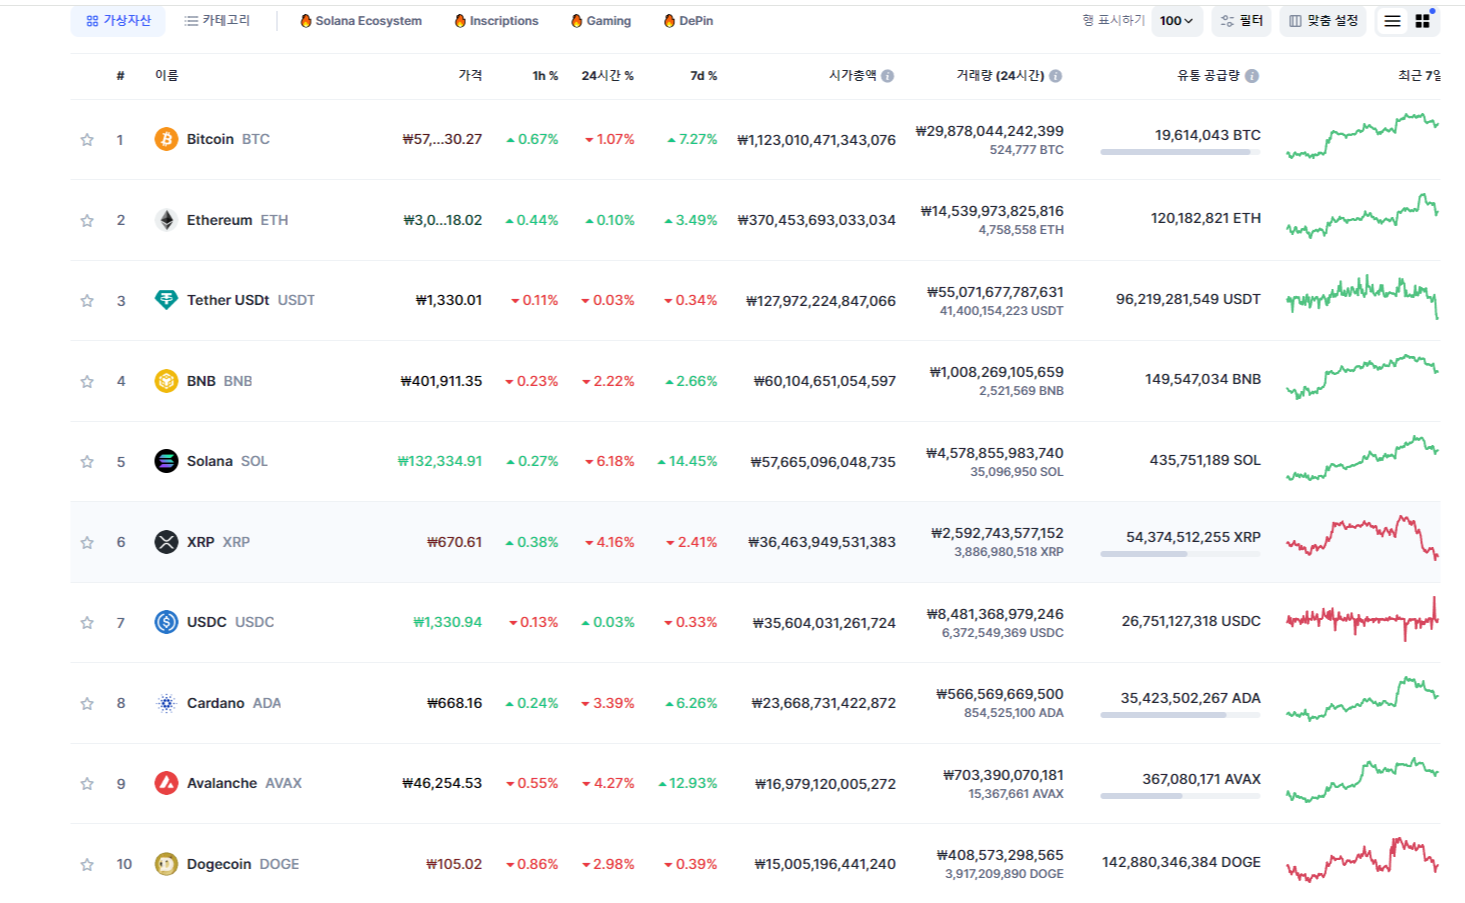
Task: Click the Avalanche logo icon
Action: click(166, 783)
